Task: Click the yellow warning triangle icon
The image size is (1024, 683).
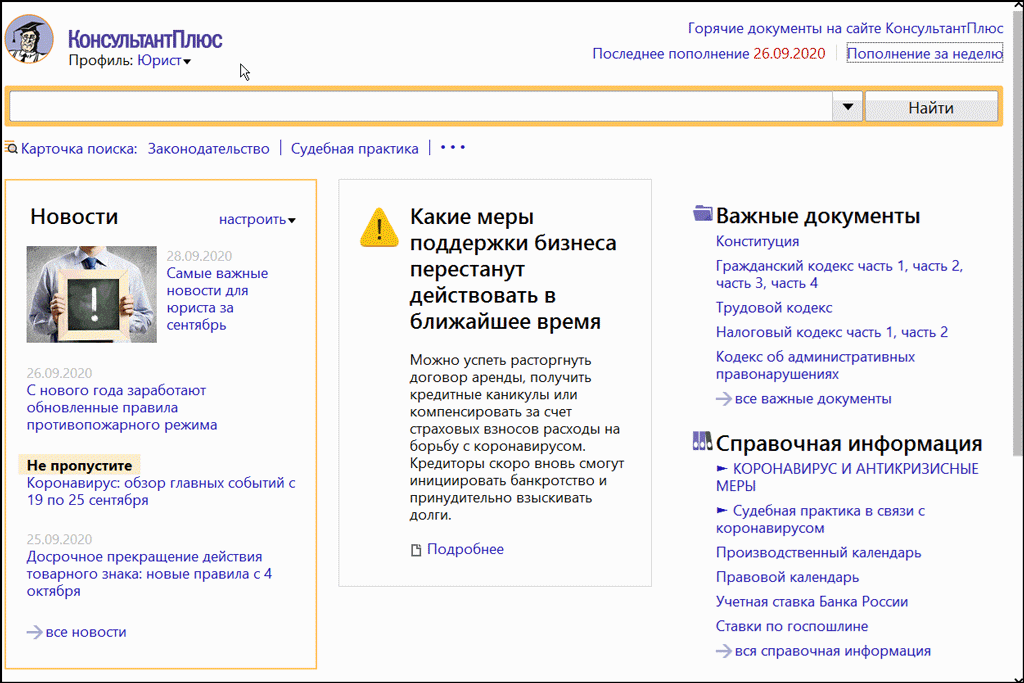Action: [x=379, y=227]
